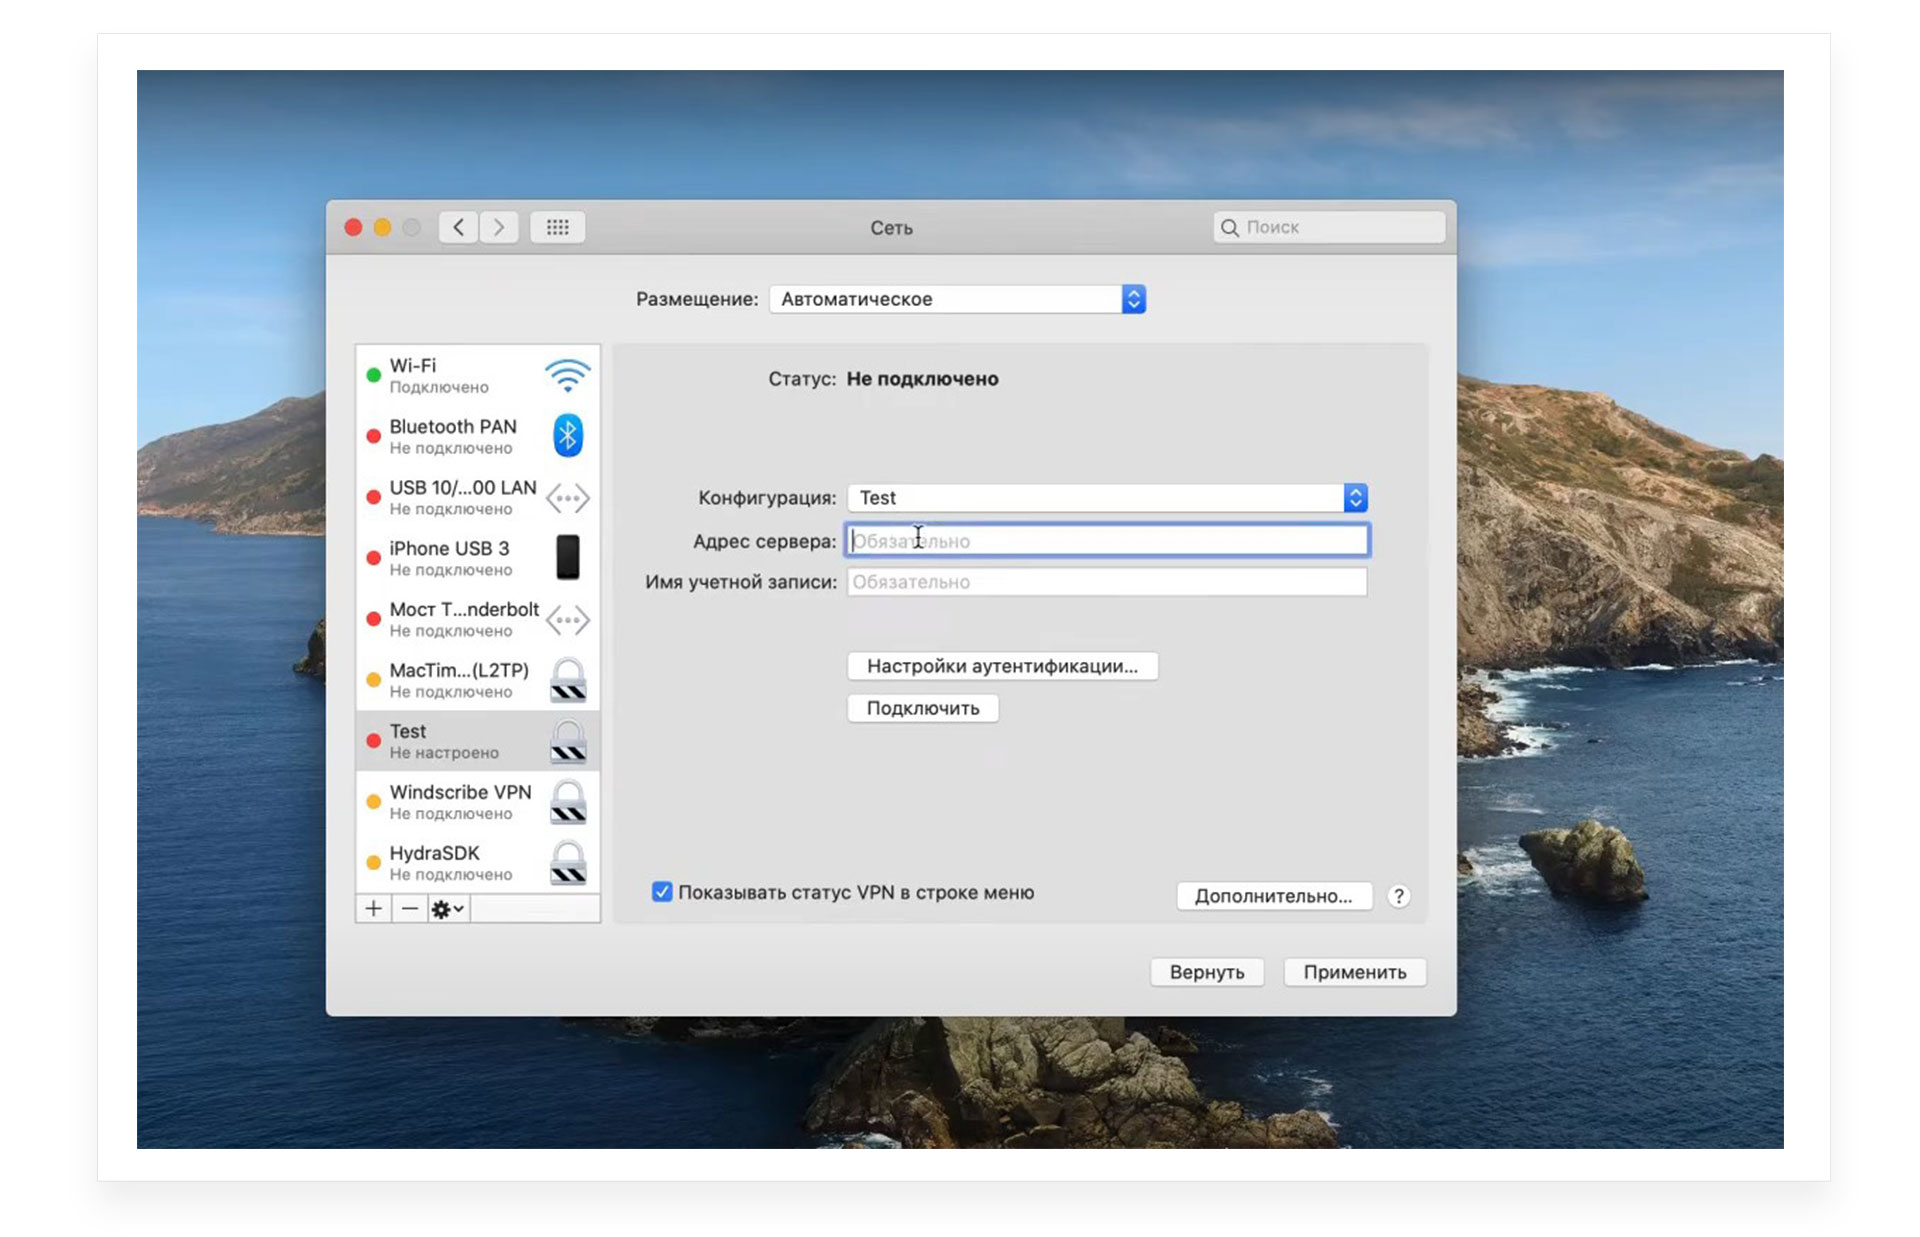
Task: Click the Дополнительно advanced button
Action: click(x=1273, y=896)
